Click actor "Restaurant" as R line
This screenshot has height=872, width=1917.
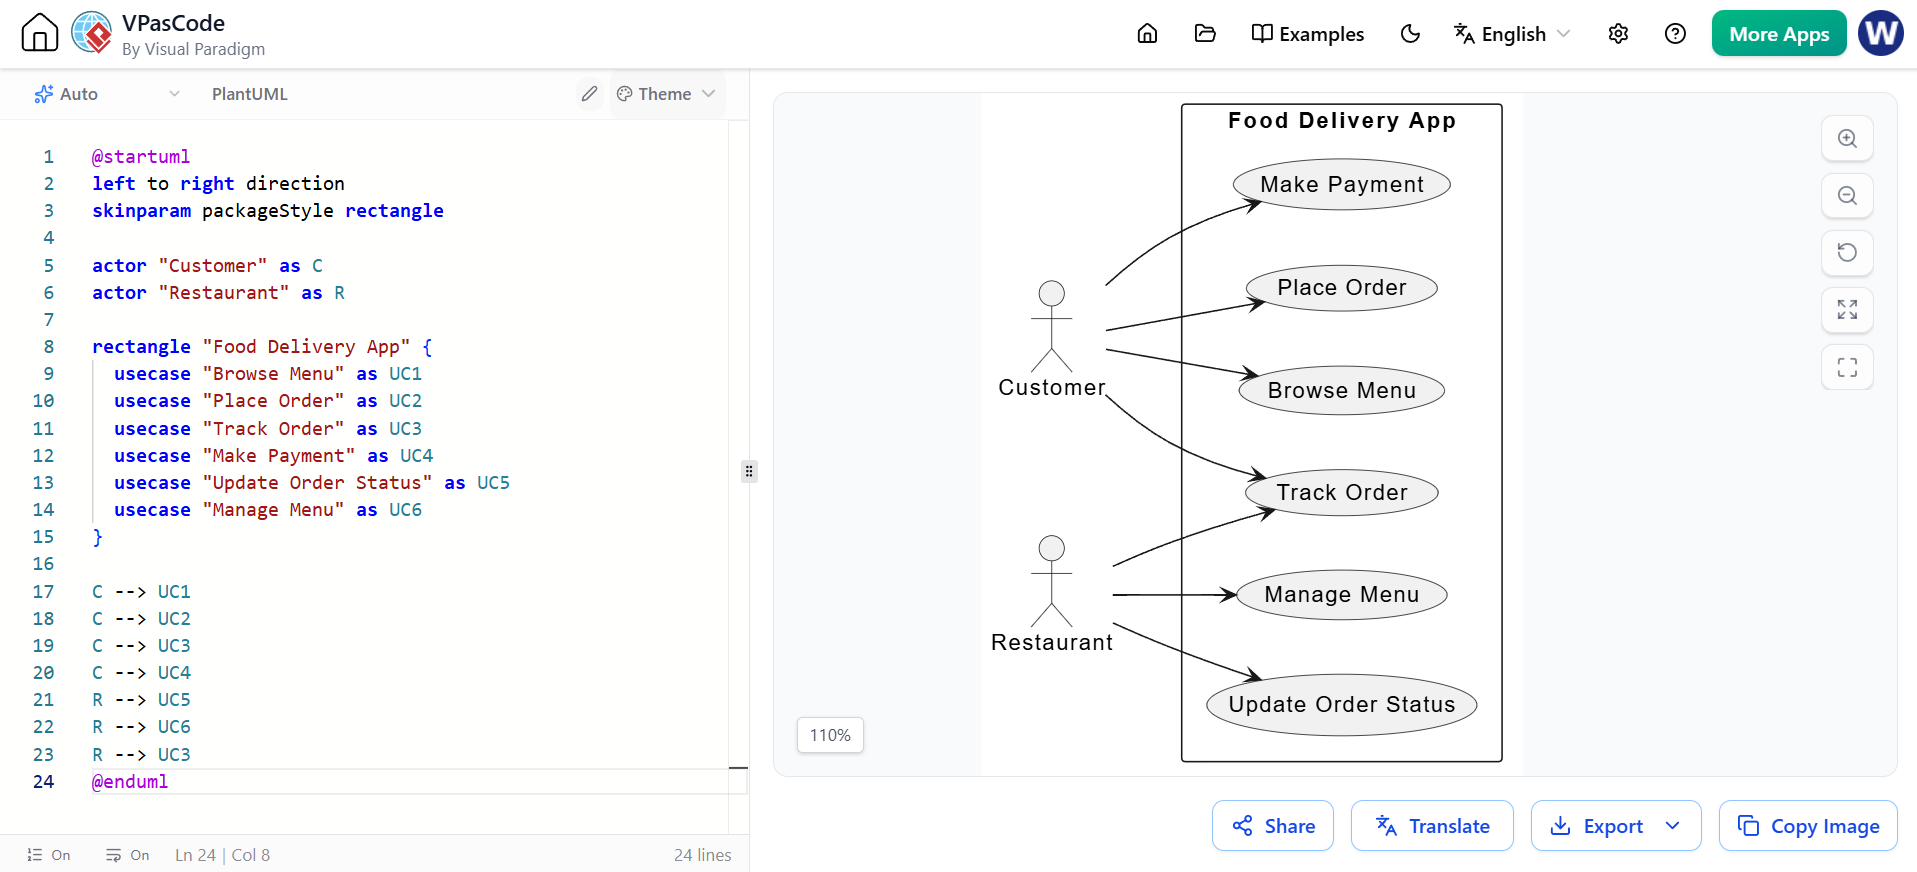pyautogui.click(x=218, y=292)
